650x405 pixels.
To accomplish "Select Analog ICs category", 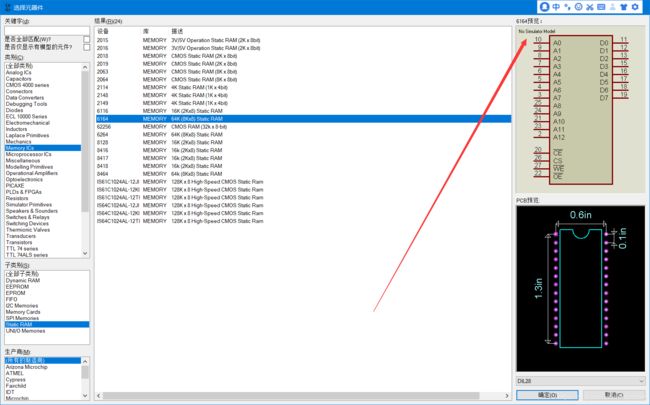I will [x=19, y=73].
